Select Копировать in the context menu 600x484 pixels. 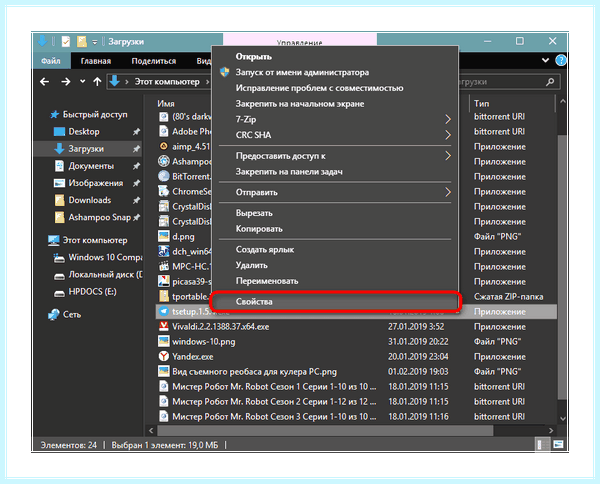point(259,229)
